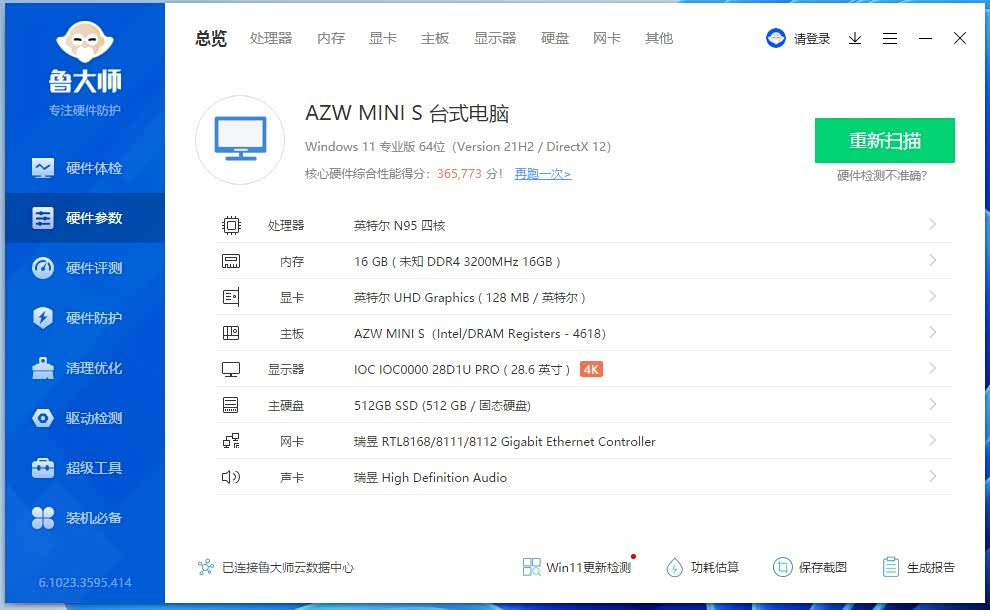Click 保存截图 at the bottom
Viewport: 990px width, 610px height.
(x=810, y=567)
